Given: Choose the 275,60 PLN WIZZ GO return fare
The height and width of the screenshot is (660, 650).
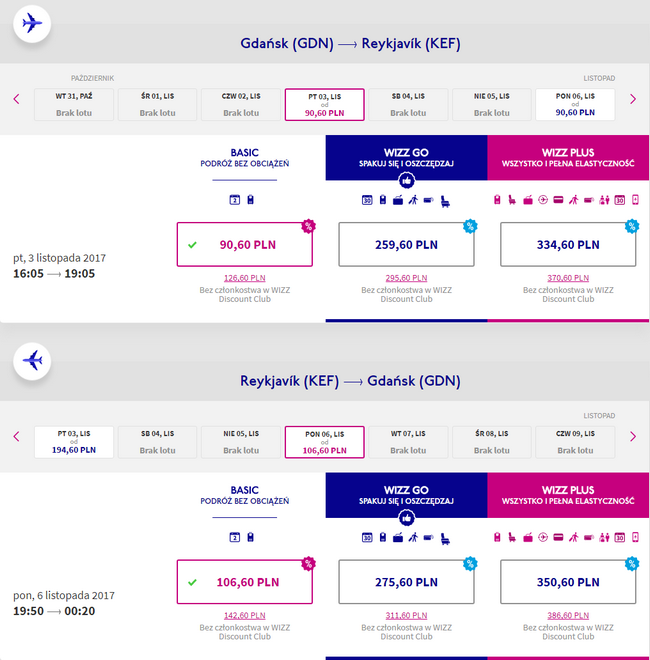Looking at the screenshot, I should coord(406,582).
